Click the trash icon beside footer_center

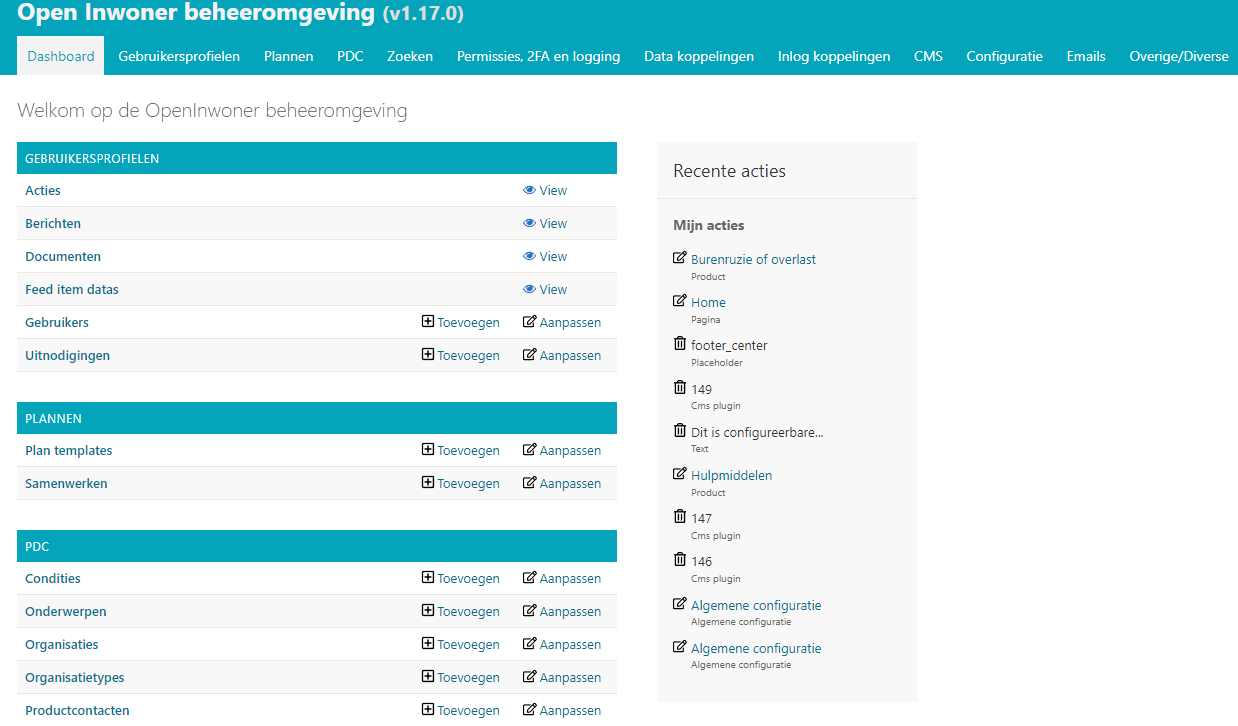tap(680, 344)
